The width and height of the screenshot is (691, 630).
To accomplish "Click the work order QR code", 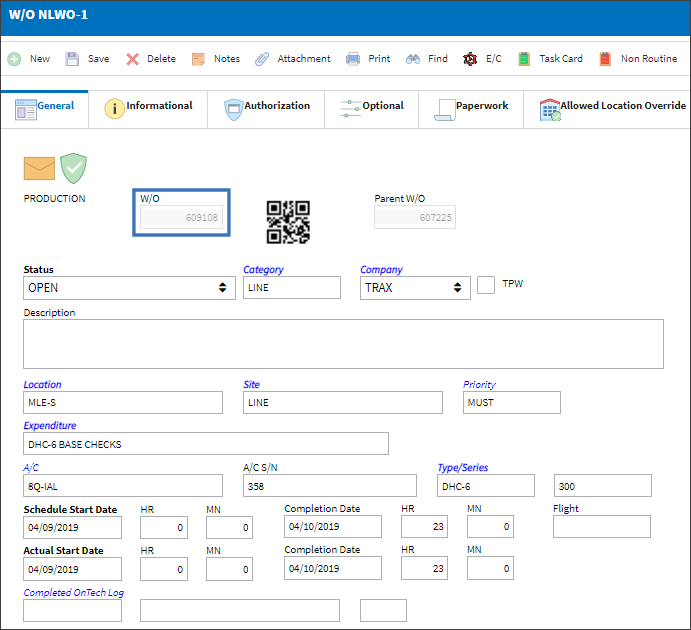I will coord(288,222).
